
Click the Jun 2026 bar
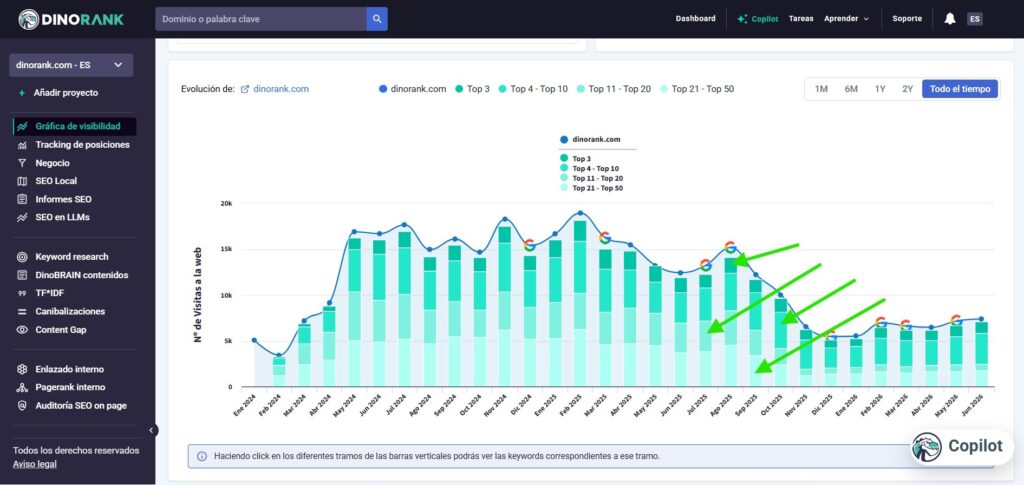point(981,354)
